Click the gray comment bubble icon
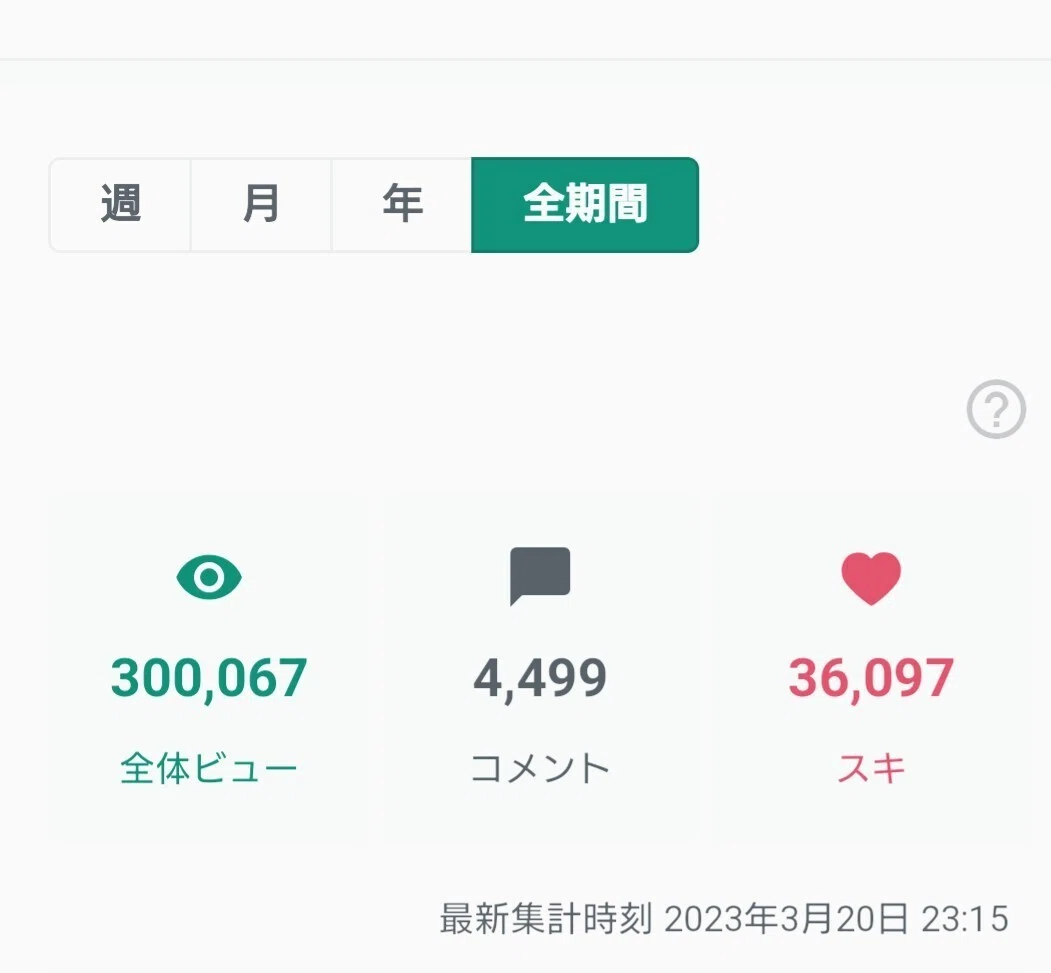Image resolution: width=1051 pixels, height=973 pixels. click(540, 576)
